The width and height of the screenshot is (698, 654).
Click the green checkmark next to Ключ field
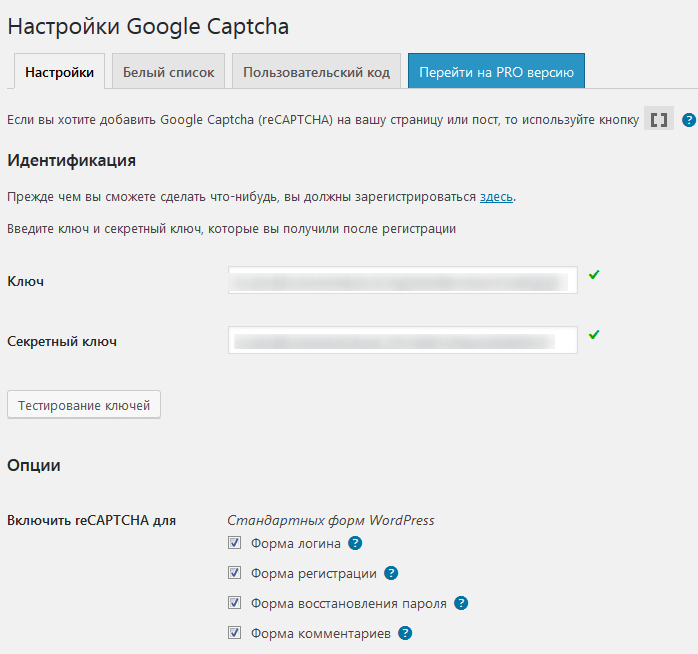594,274
